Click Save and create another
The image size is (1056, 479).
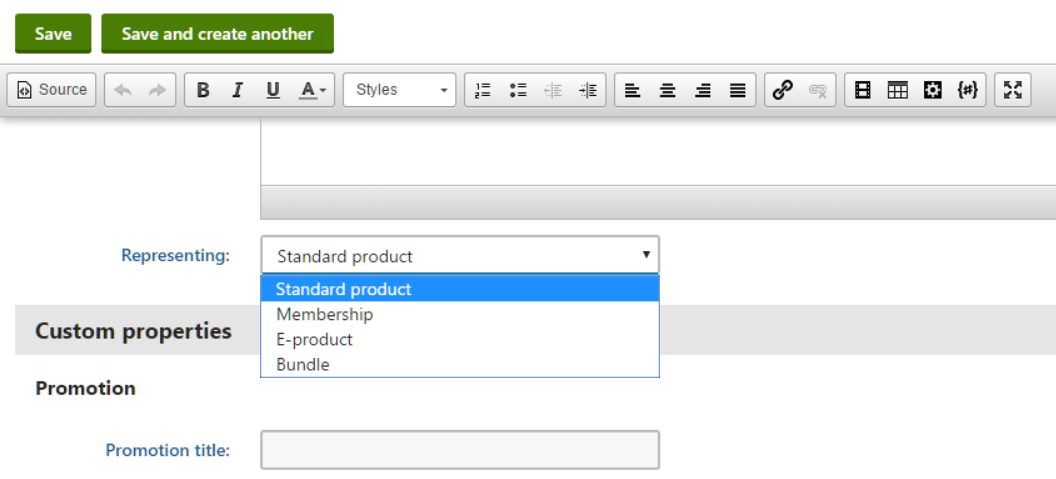[x=218, y=34]
